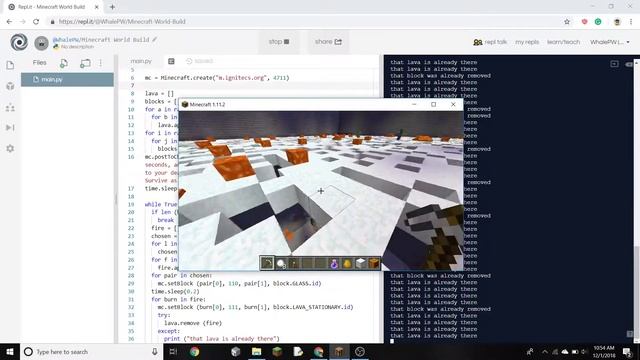Maximize the Minecraft 1.11.2 window
640x360 pixels.
433,104
